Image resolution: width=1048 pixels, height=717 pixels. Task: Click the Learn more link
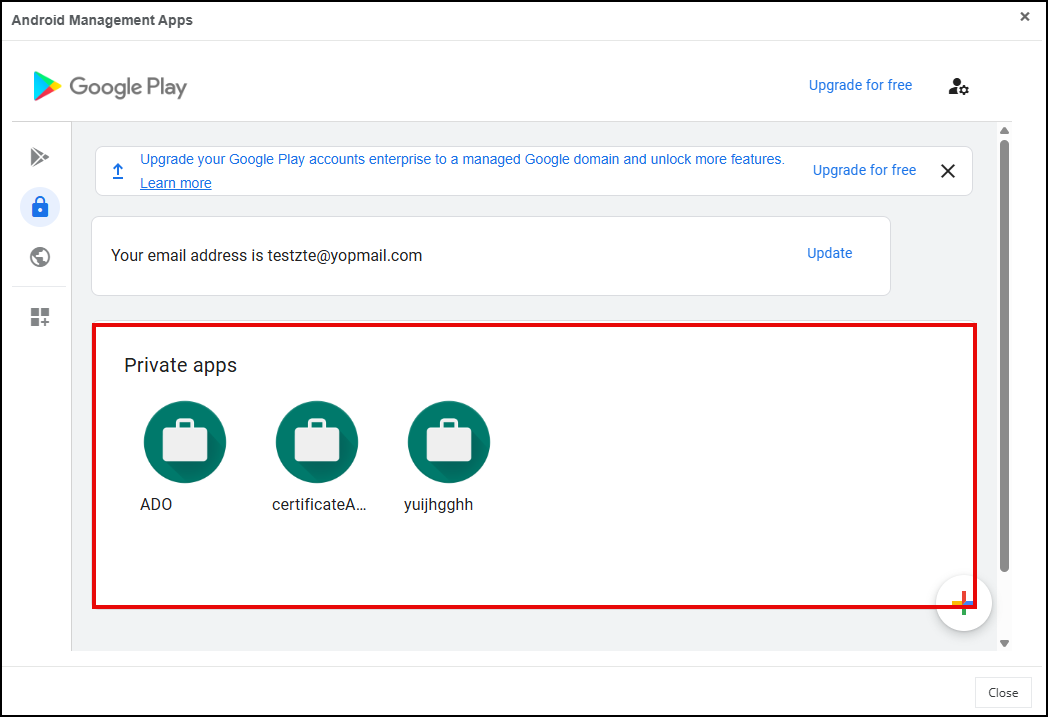(x=176, y=183)
